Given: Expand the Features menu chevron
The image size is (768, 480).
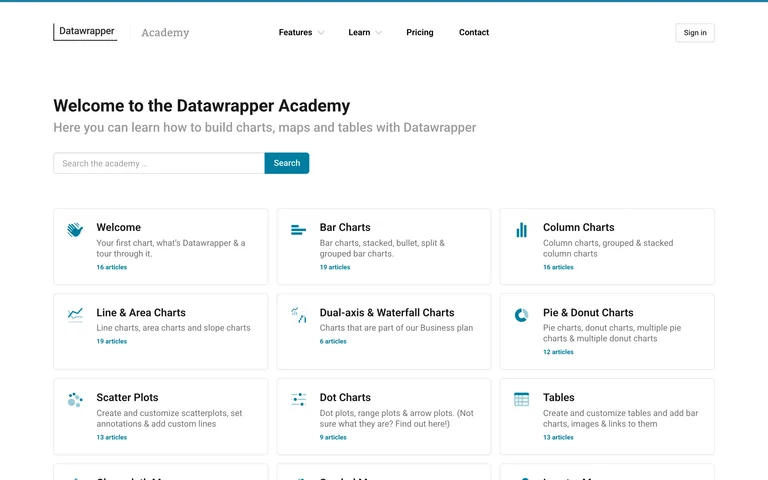Looking at the screenshot, I should click(x=321, y=33).
